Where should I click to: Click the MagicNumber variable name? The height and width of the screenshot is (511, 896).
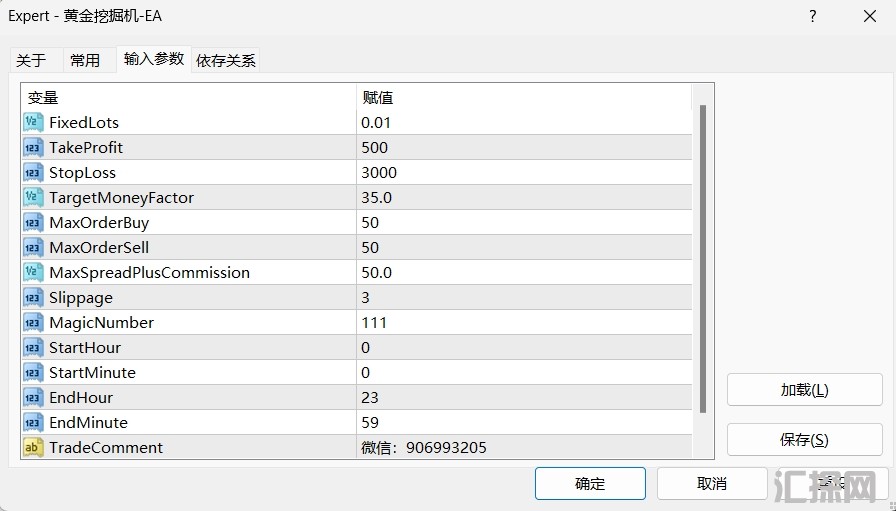point(102,323)
